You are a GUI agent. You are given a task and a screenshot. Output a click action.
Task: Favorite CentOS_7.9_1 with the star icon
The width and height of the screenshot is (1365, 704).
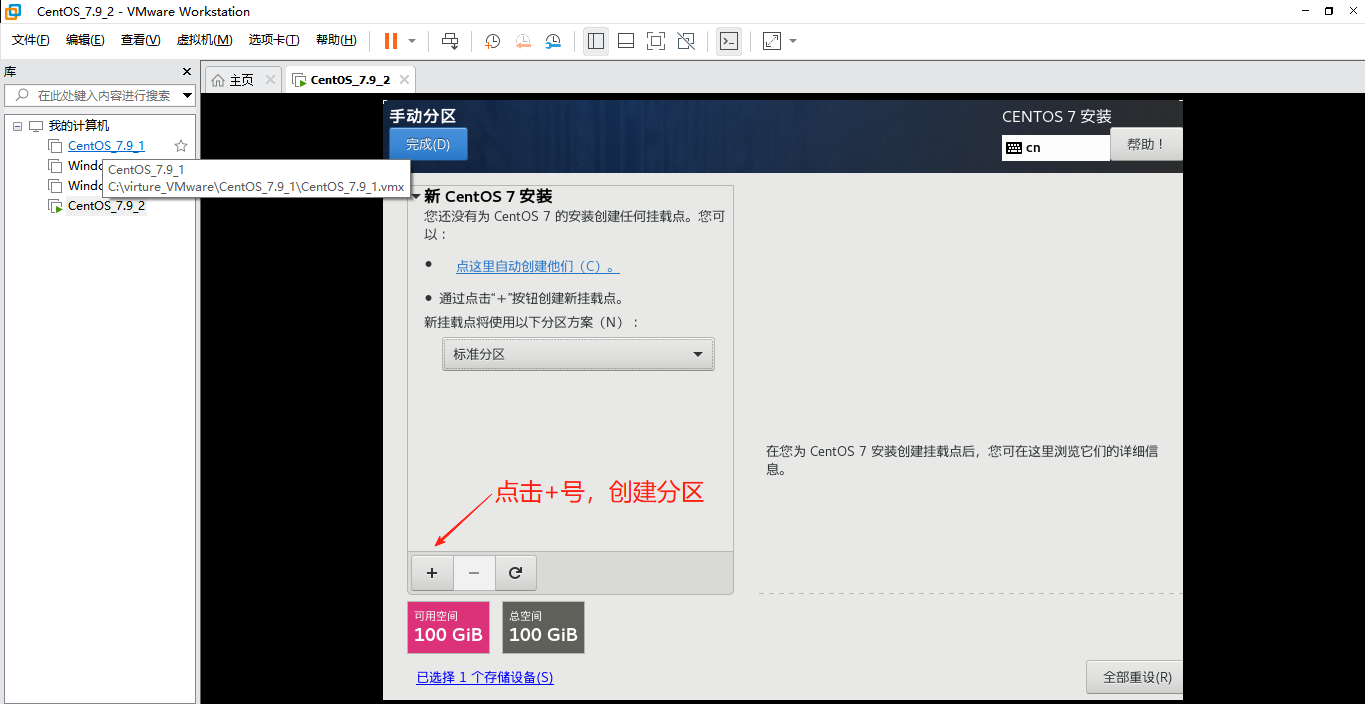point(181,146)
